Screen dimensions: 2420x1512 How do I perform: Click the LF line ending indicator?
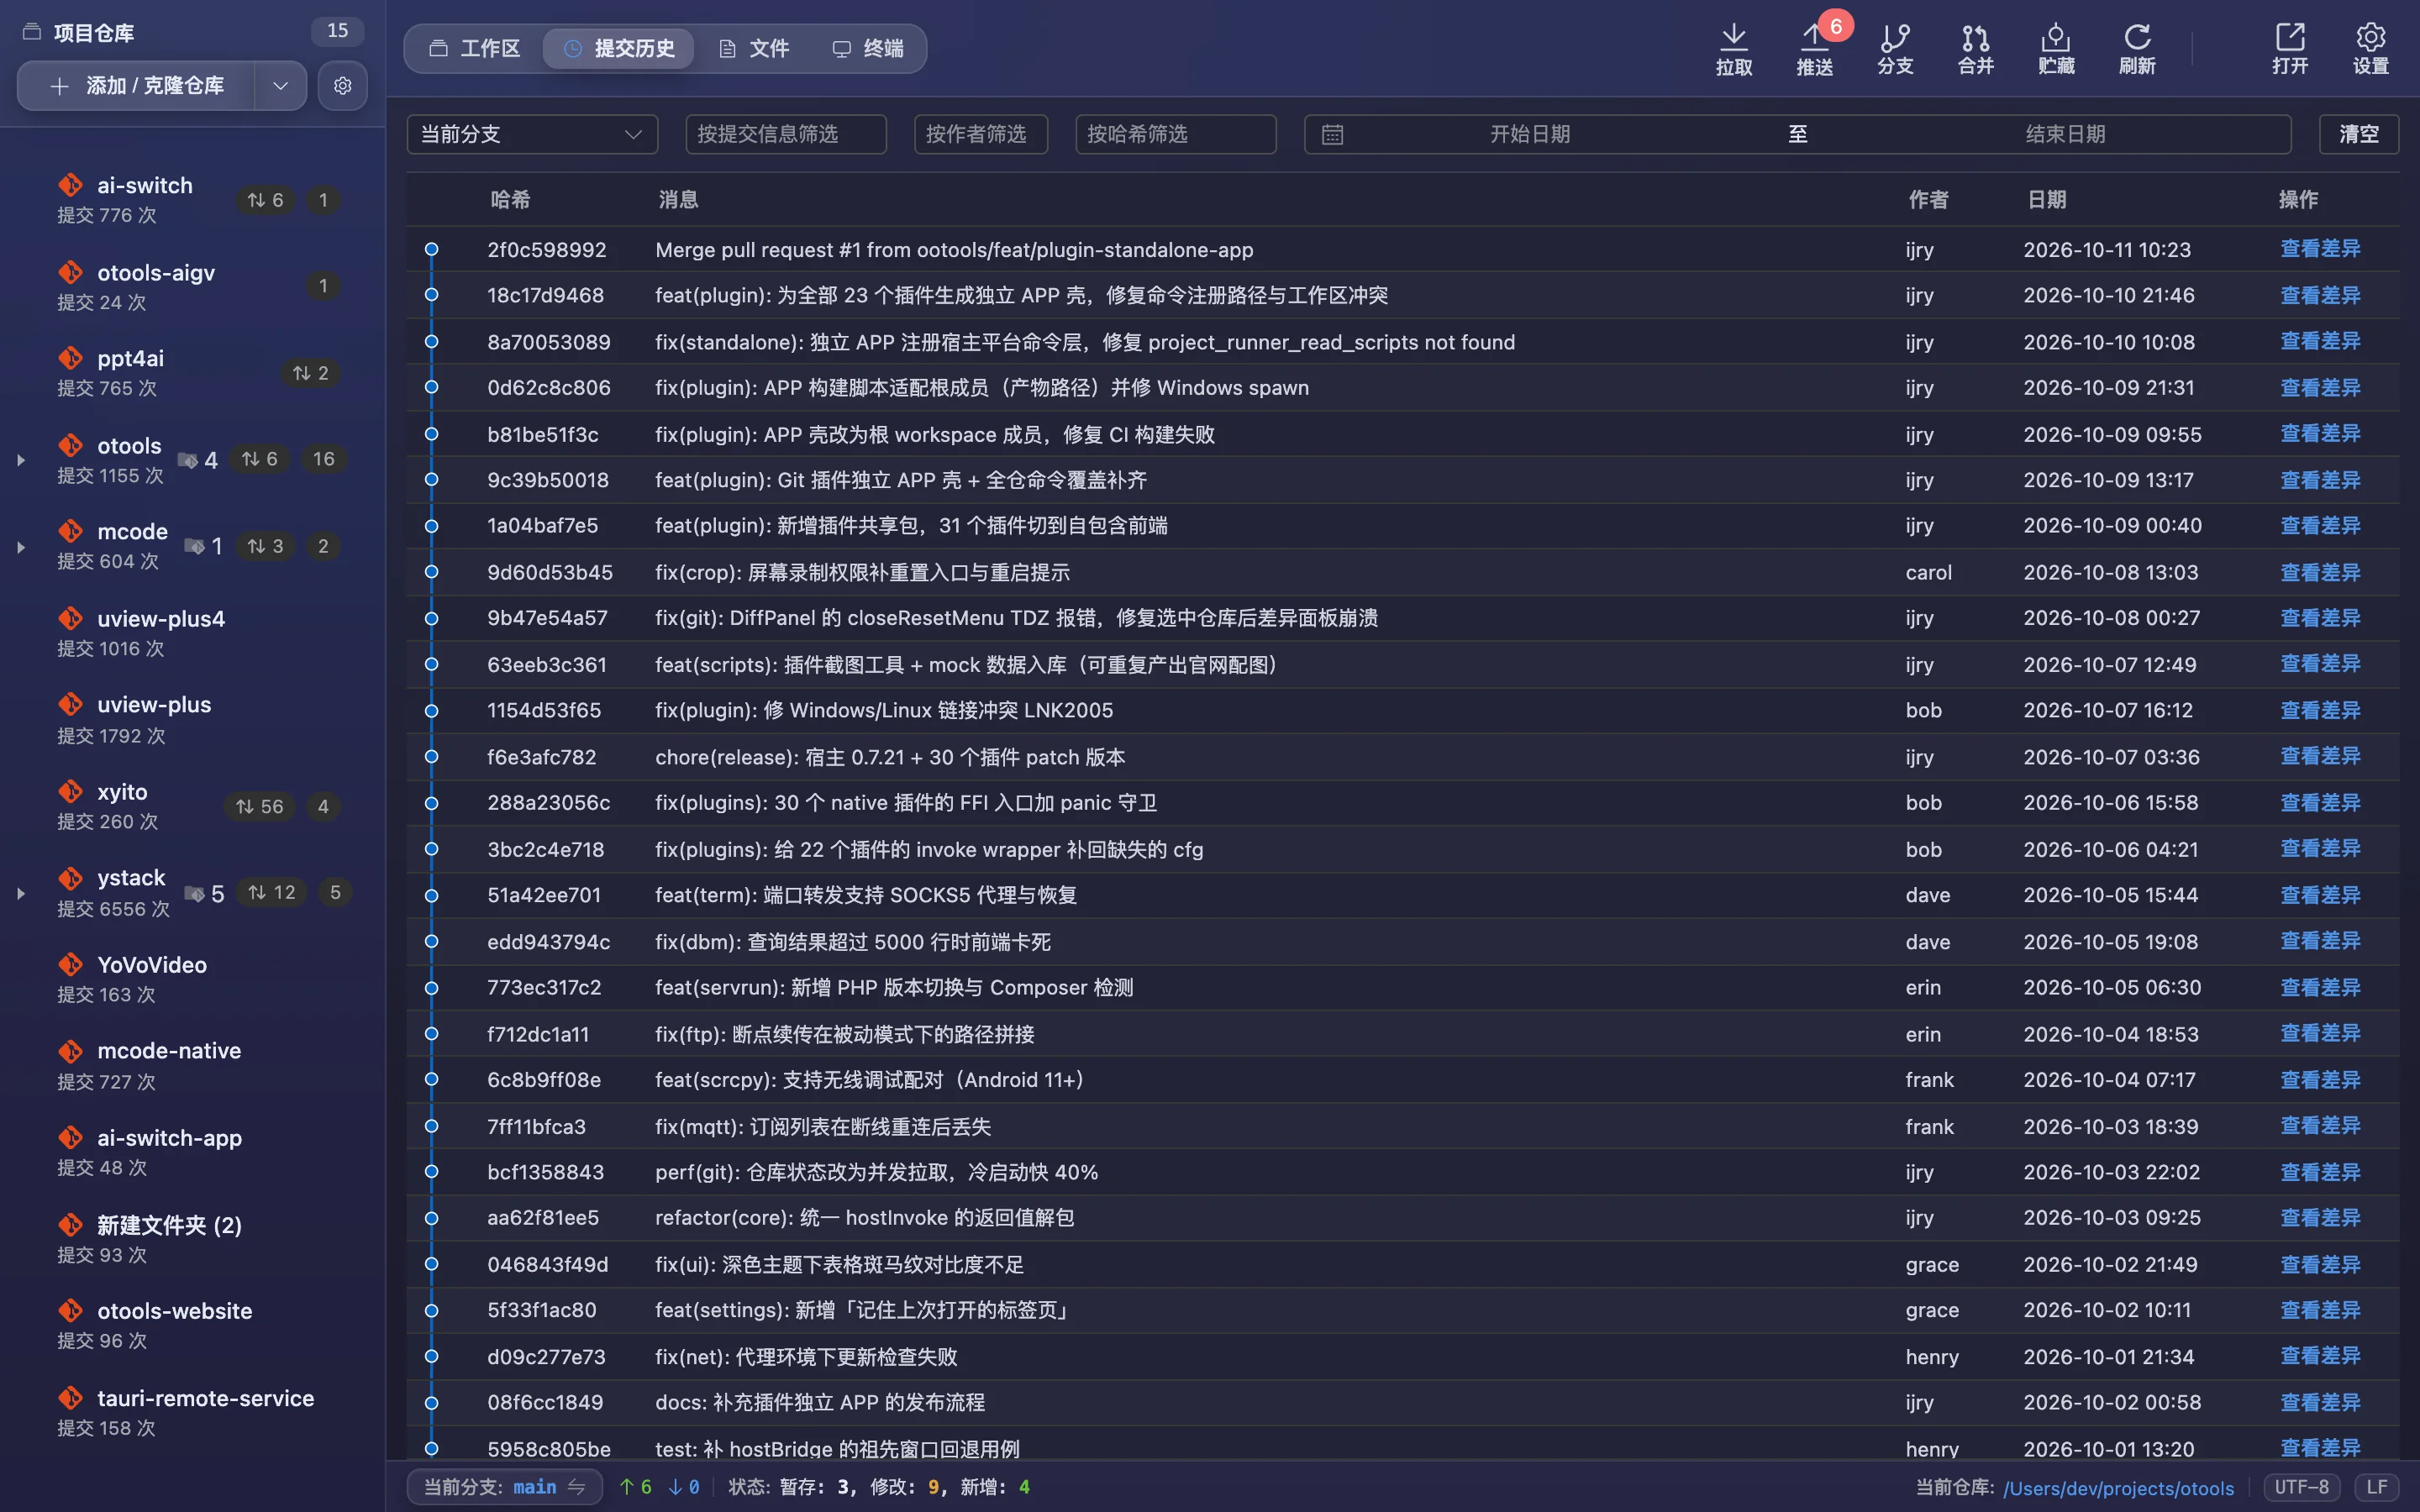tap(2377, 1487)
